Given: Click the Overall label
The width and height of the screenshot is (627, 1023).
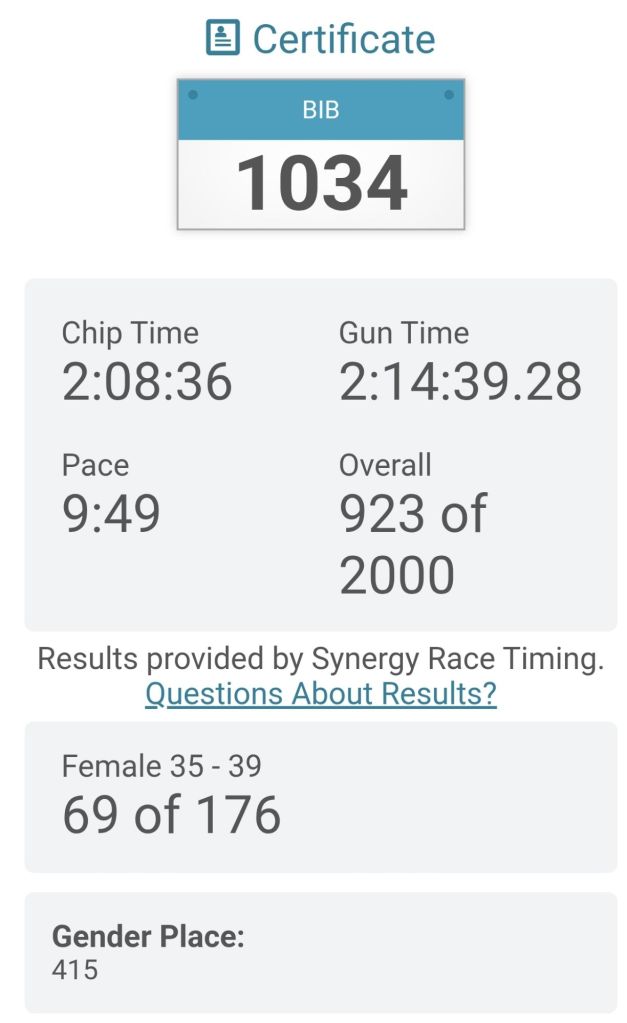Looking at the screenshot, I should pyautogui.click(x=385, y=465).
